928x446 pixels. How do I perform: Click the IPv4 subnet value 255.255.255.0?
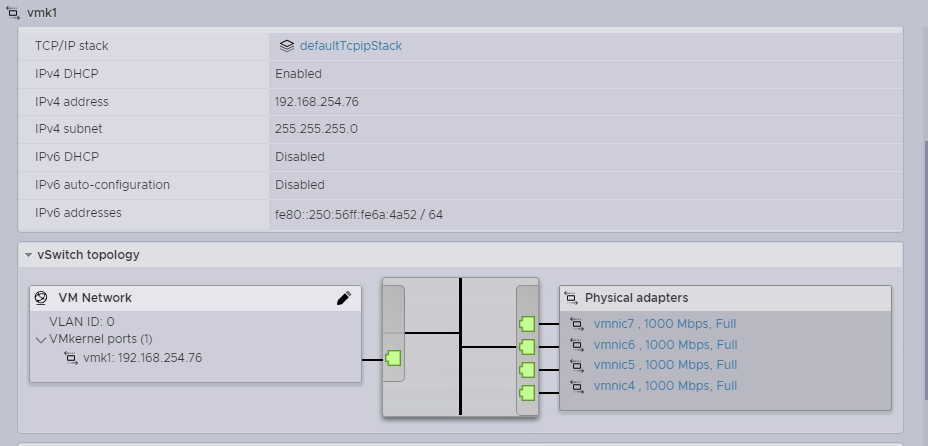click(316, 129)
